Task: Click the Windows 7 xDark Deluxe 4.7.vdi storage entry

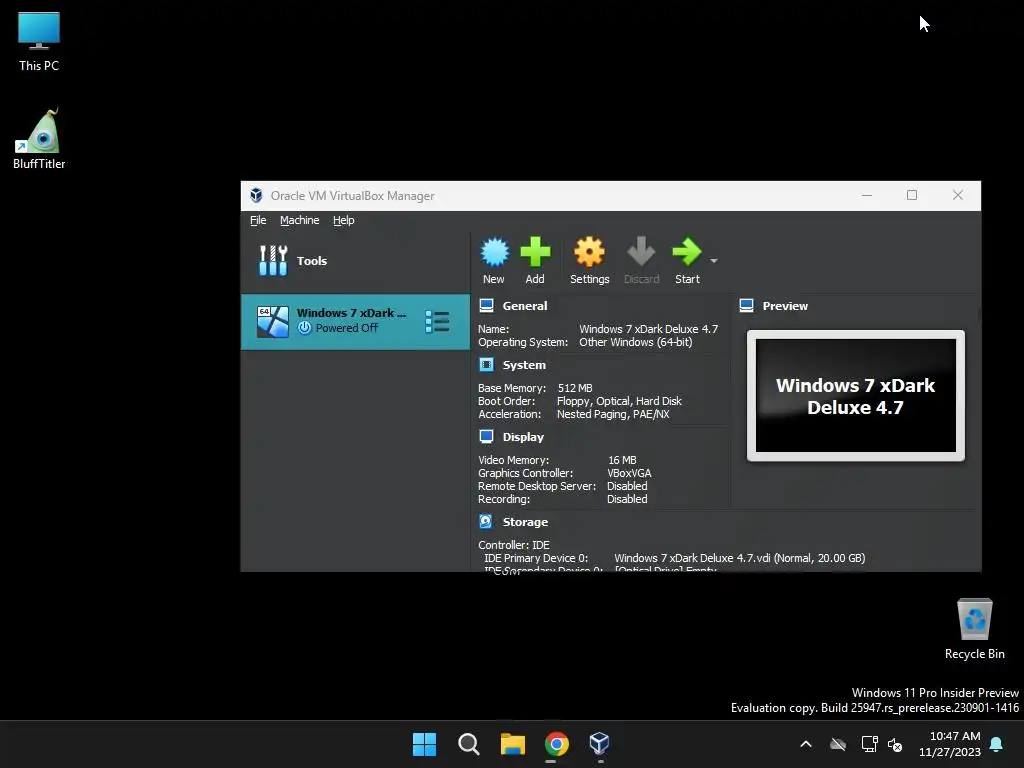Action: 739,558
